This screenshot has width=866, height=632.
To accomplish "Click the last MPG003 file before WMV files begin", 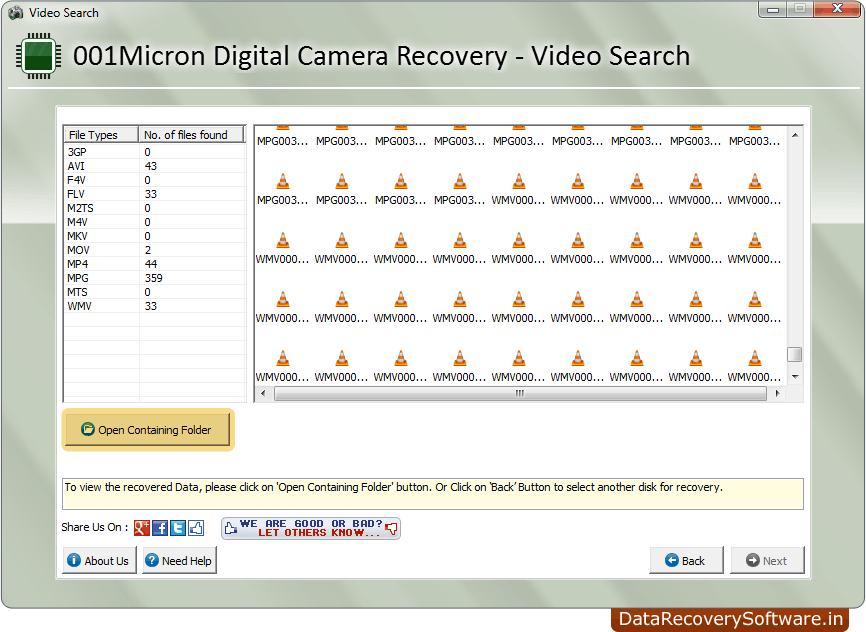I will click(x=460, y=189).
